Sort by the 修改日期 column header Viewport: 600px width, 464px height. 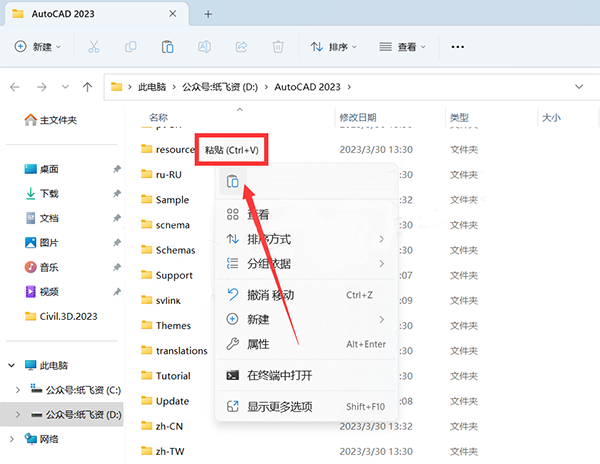(x=358, y=117)
